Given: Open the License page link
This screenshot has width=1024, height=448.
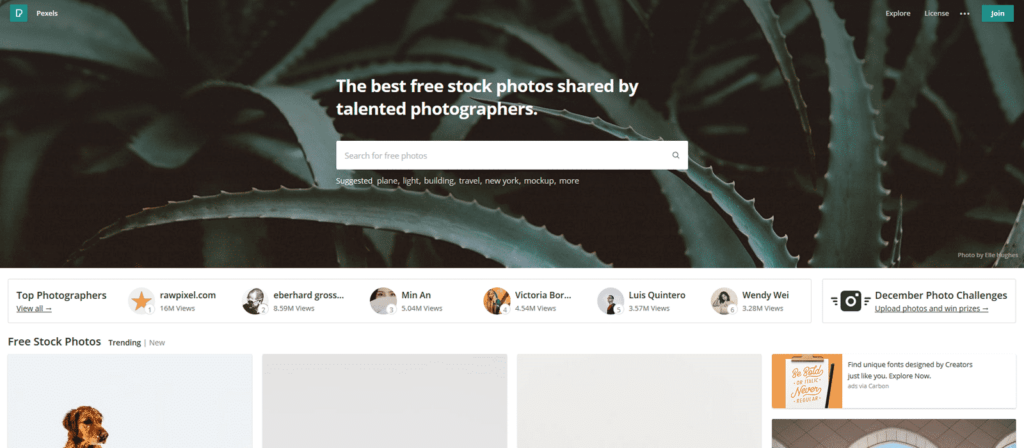Looking at the screenshot, I should pos(936,14).
